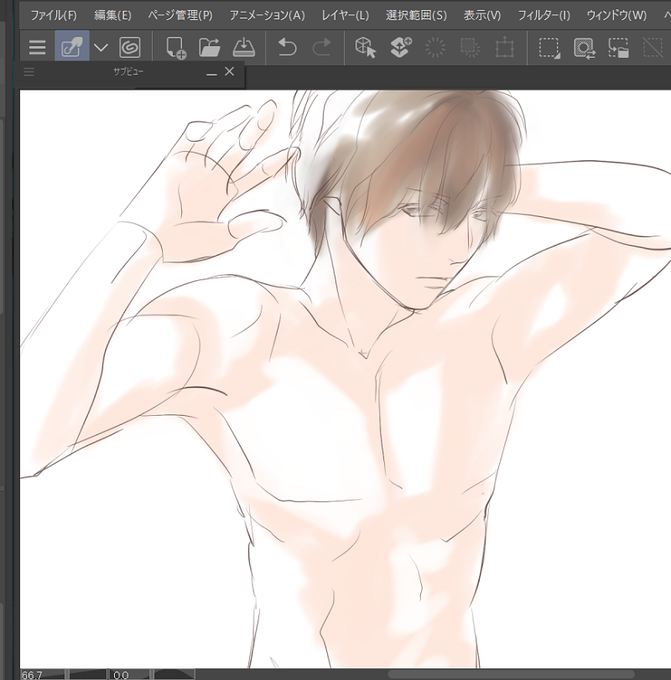Open the サブビュー panel menu icon

pos(29,72)
